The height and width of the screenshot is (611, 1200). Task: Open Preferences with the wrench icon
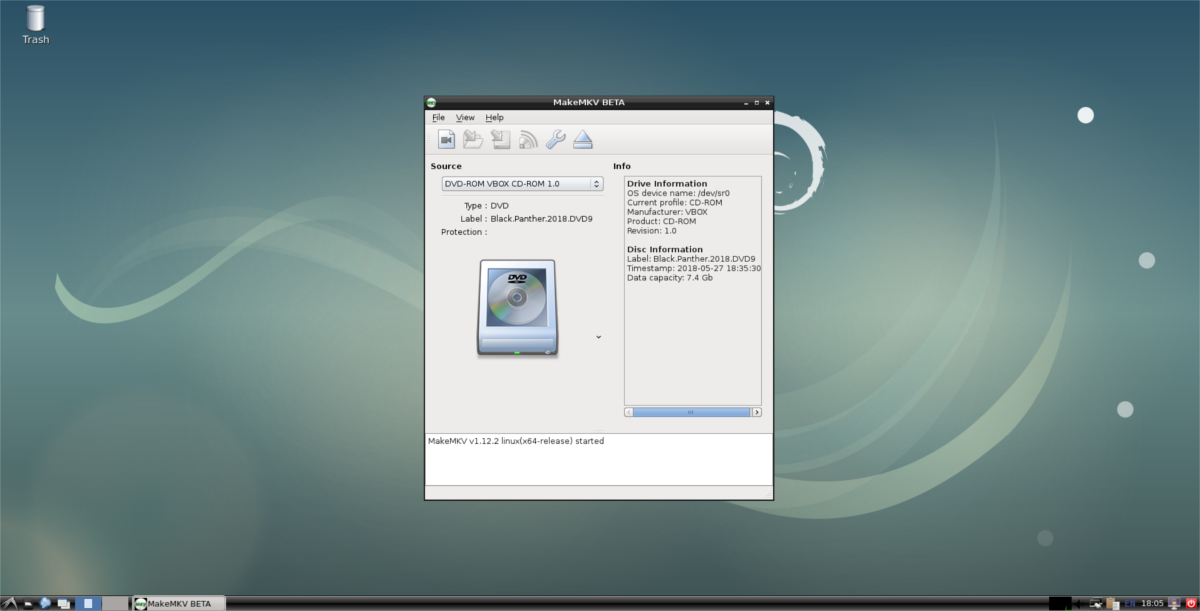556,140
